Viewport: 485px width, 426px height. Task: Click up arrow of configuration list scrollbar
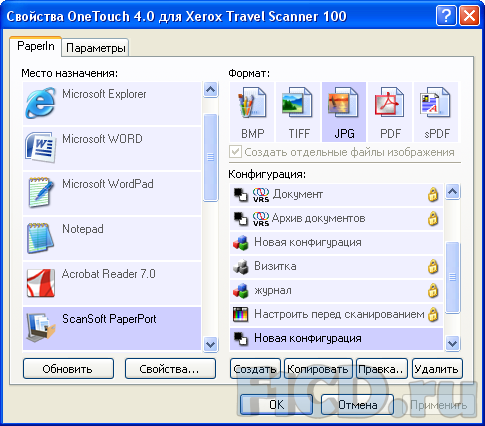[x=453, y=191]
